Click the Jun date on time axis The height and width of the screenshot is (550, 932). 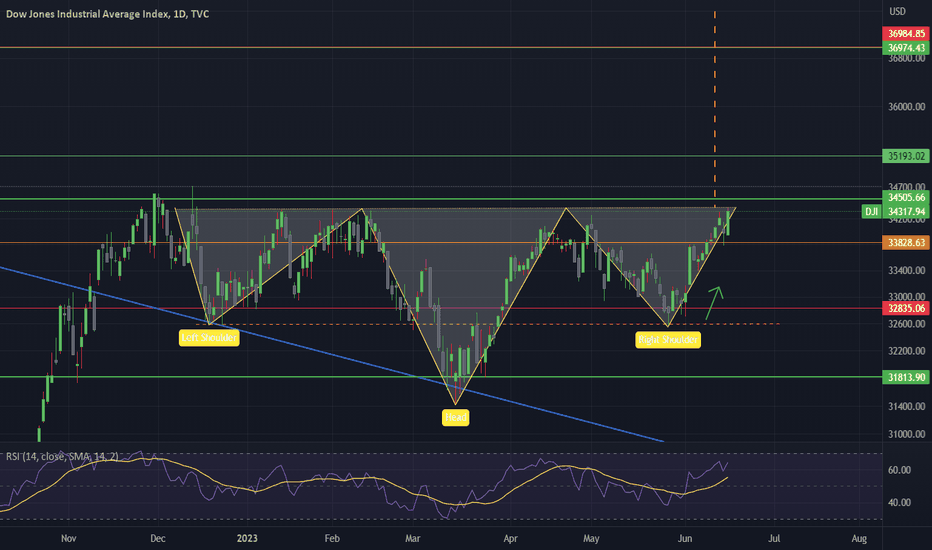pyautogui.click(x=685, y=539)
